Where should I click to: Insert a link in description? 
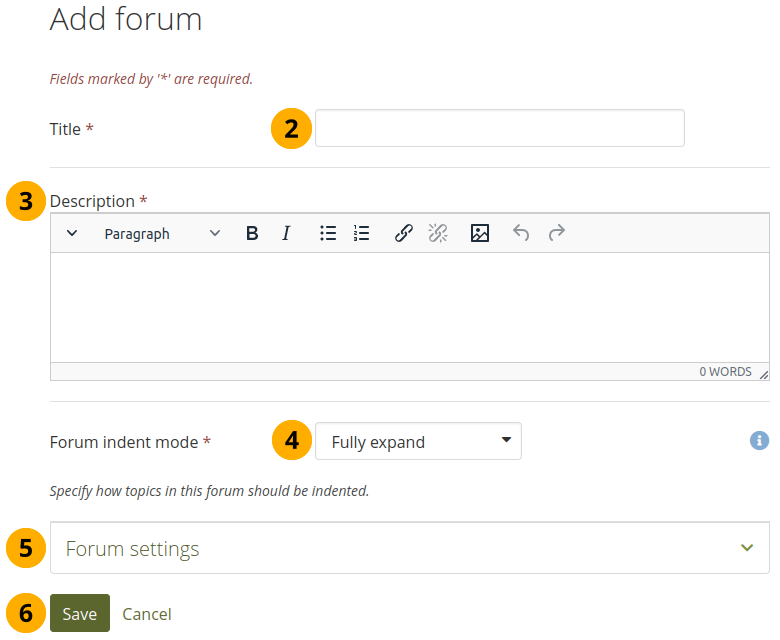click(404, 233)
